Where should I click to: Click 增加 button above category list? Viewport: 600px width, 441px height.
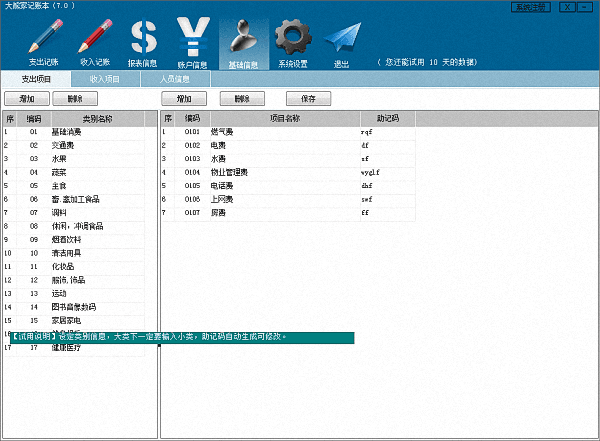click(x=27, y=99)
